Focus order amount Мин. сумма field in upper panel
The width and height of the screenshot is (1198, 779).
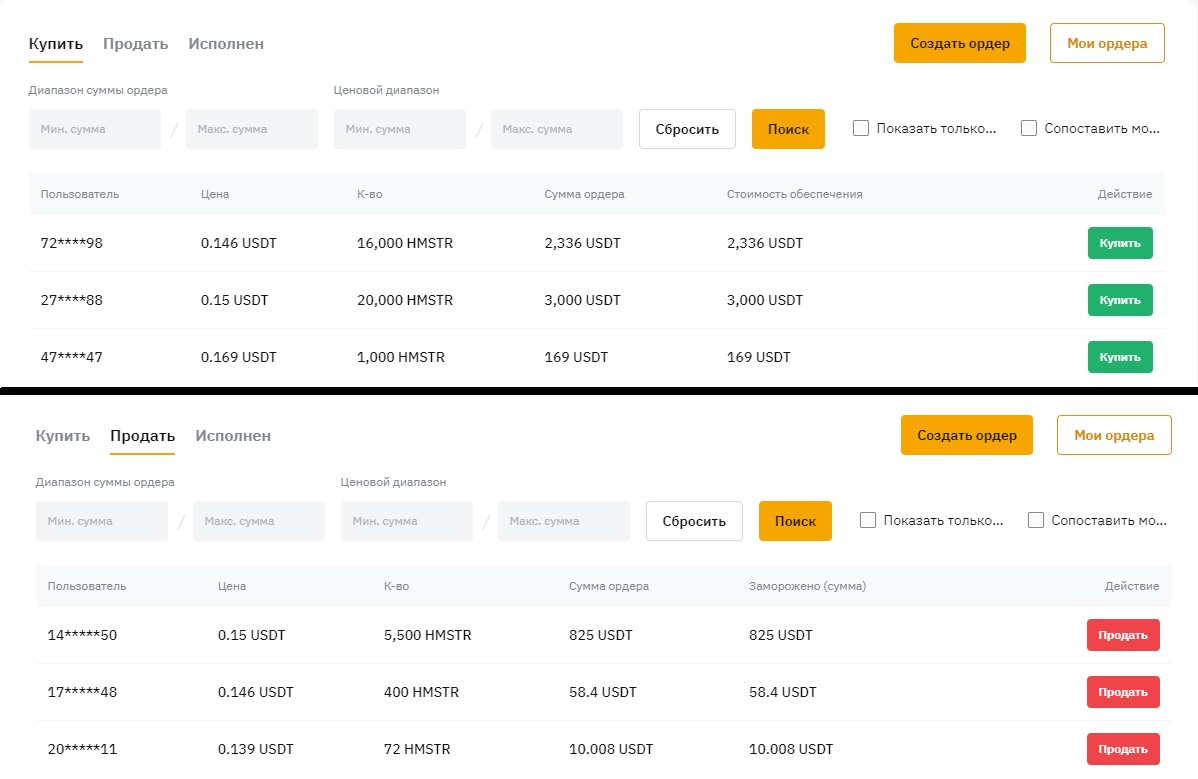tap(95, 129)
